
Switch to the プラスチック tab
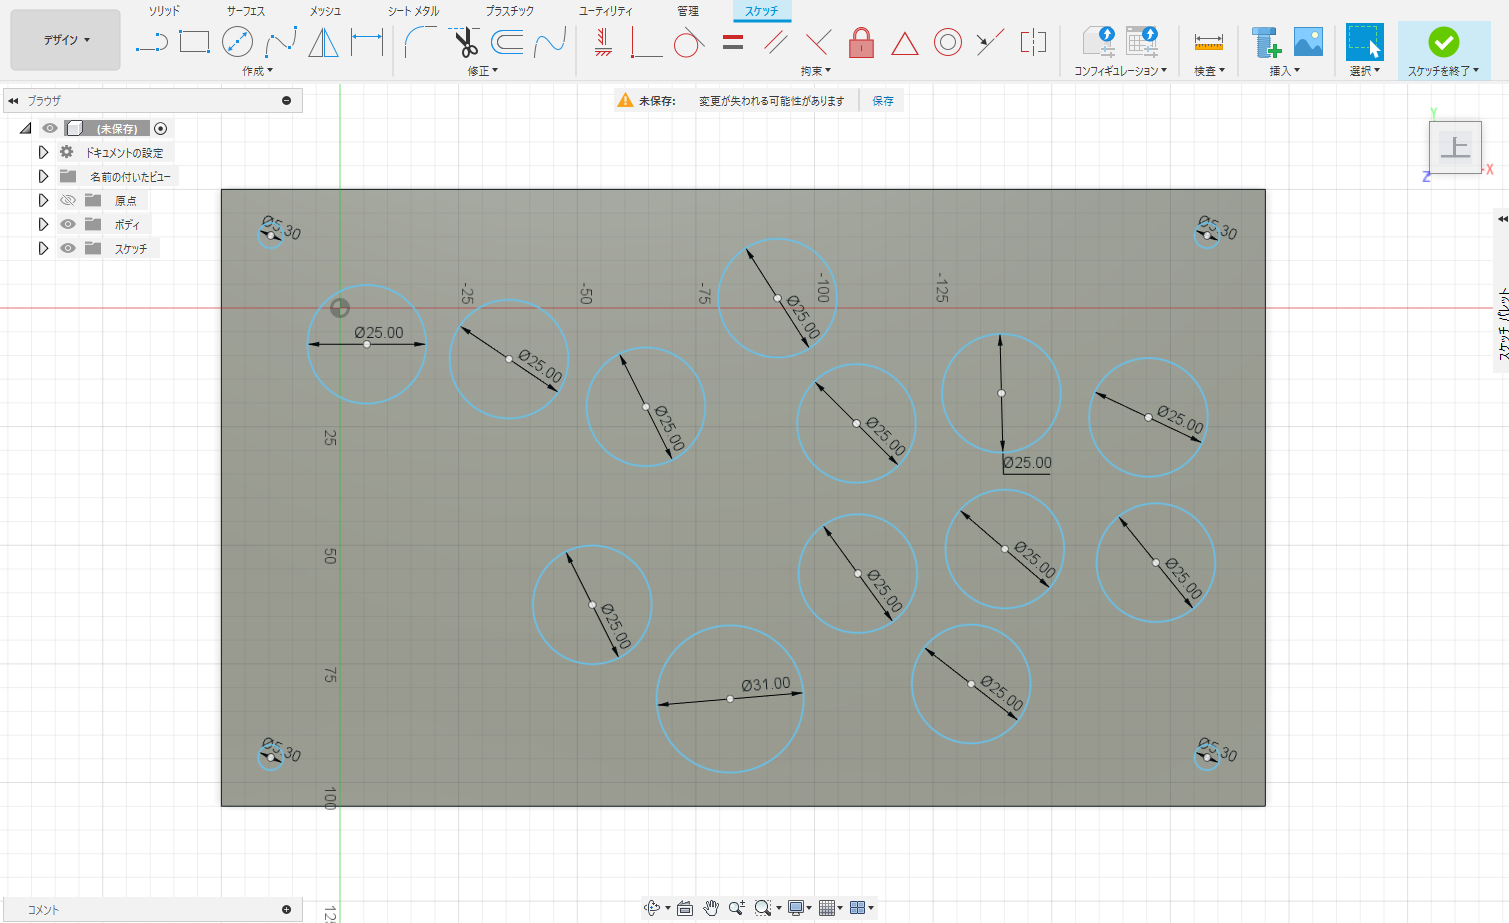[x=509, y=11]
